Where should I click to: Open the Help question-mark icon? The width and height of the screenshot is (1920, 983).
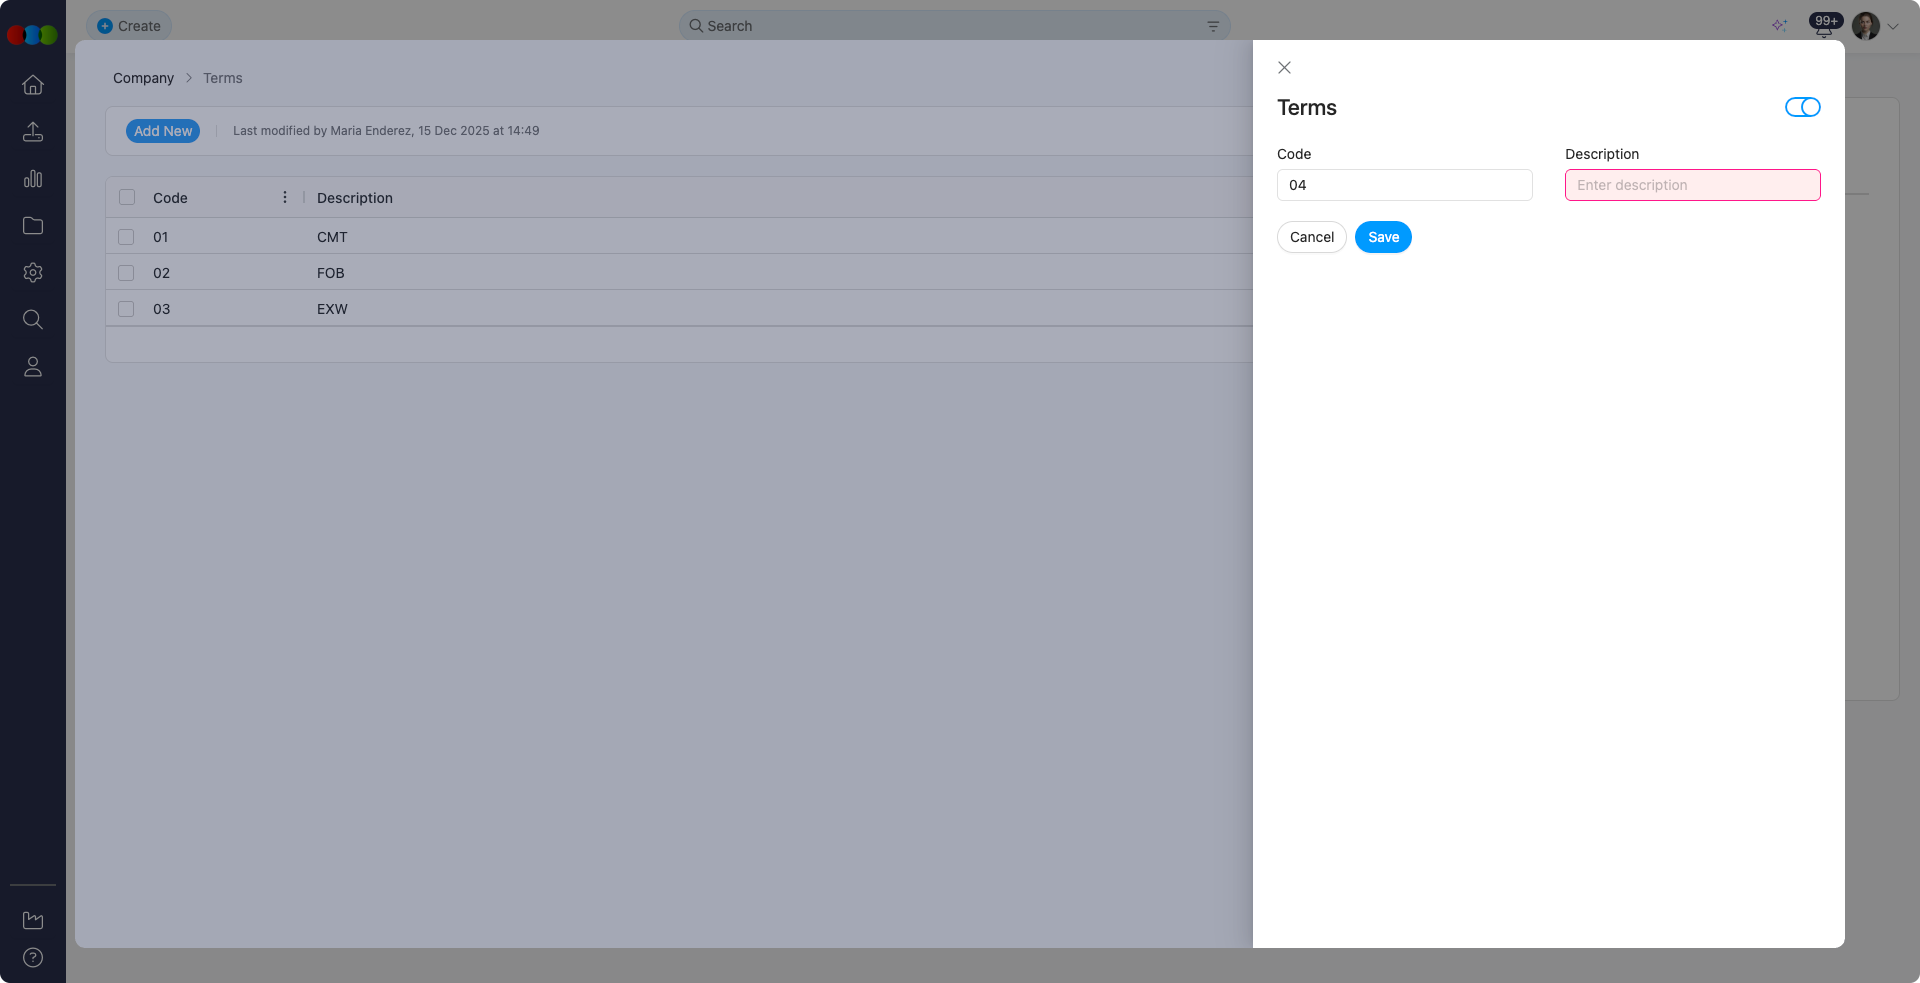(33, 957)
